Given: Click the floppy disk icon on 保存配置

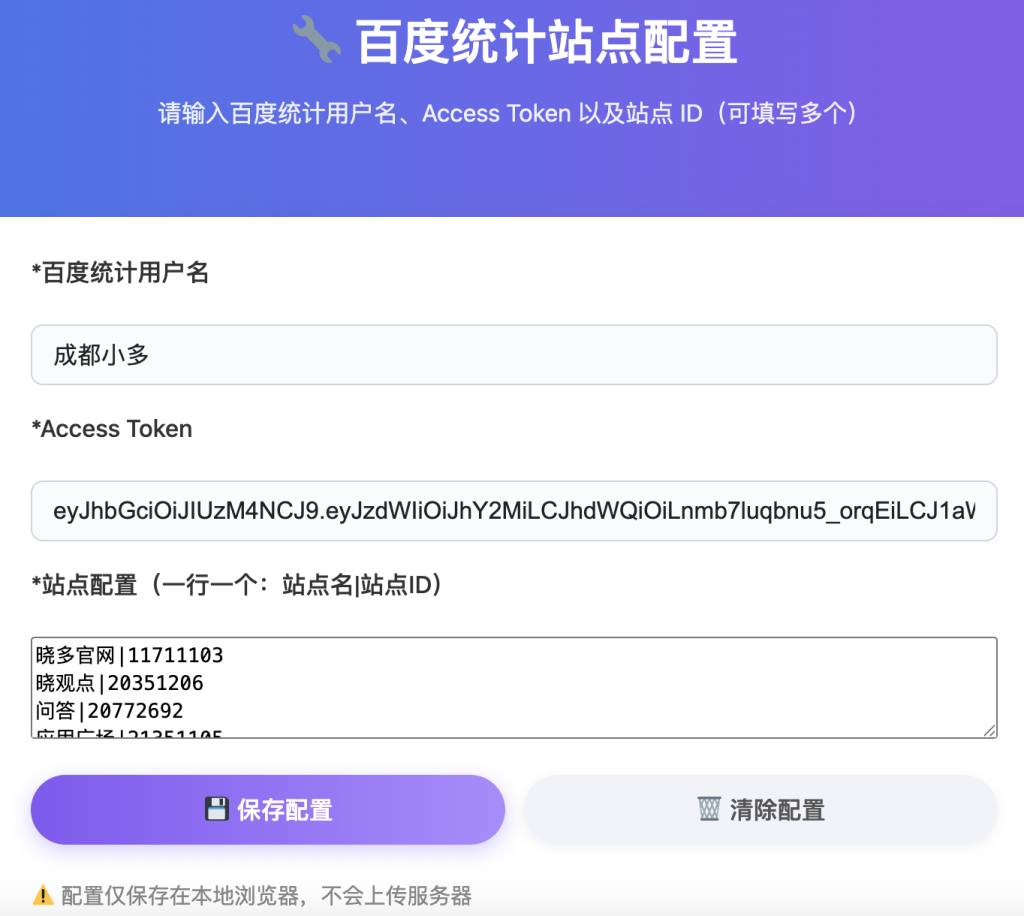Looking at the screenshot, I should click(x=217, y=809).
